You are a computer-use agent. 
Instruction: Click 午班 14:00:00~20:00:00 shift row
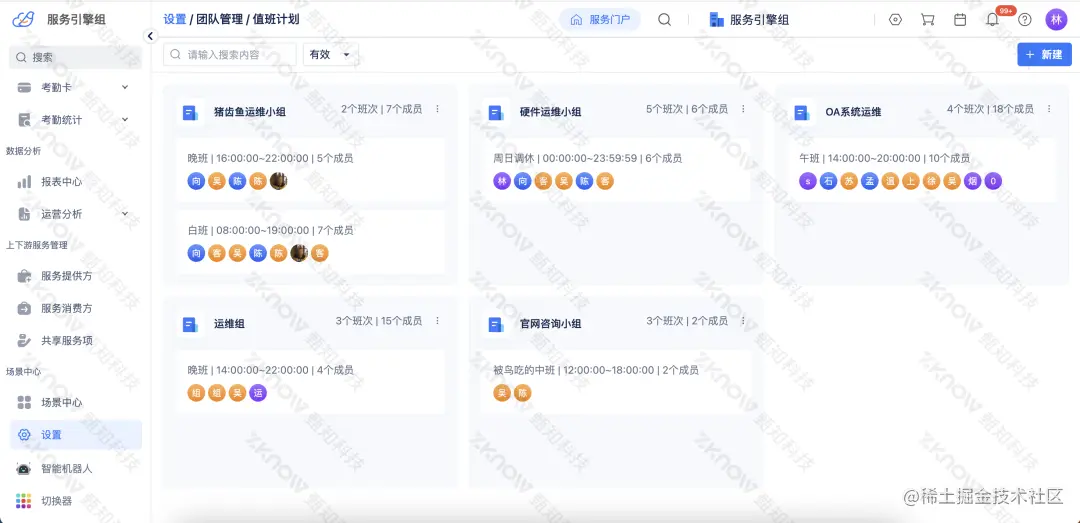click(921, 170)
